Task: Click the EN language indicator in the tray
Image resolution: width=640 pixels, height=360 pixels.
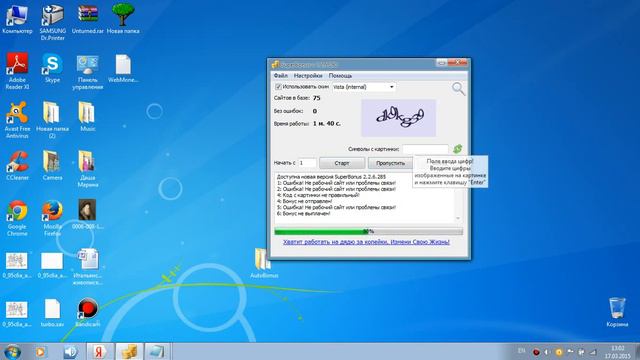Action: [521, 351]
